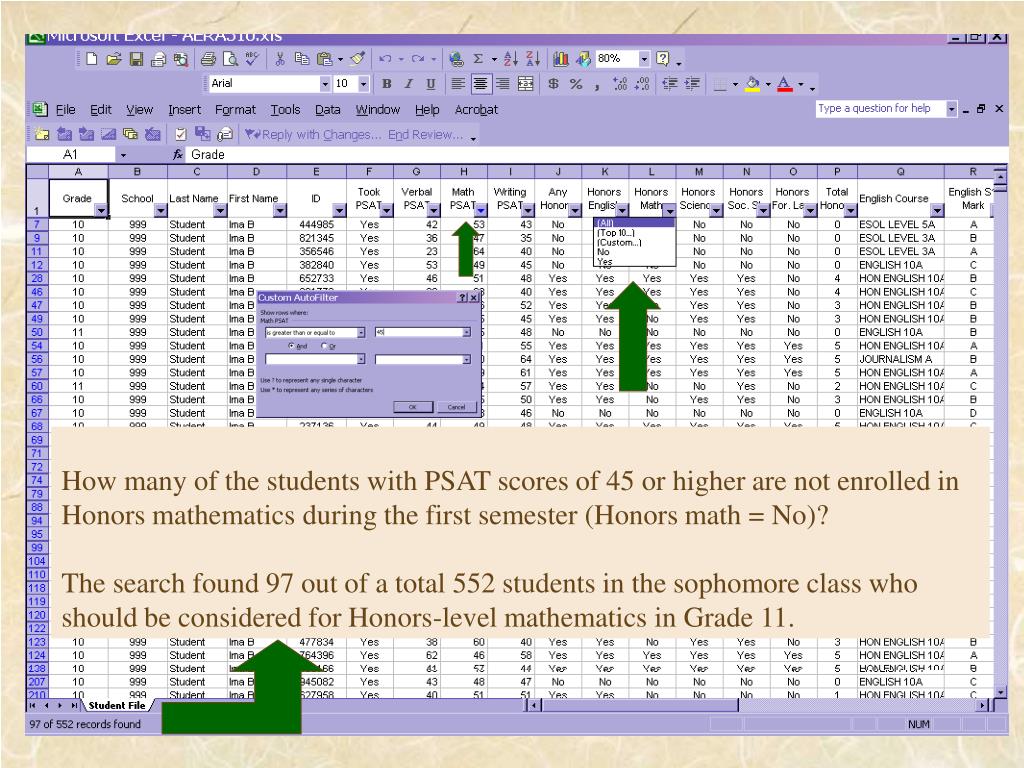Cut selection with the scissors icon
1024x768 pixels.
(280, 59)
